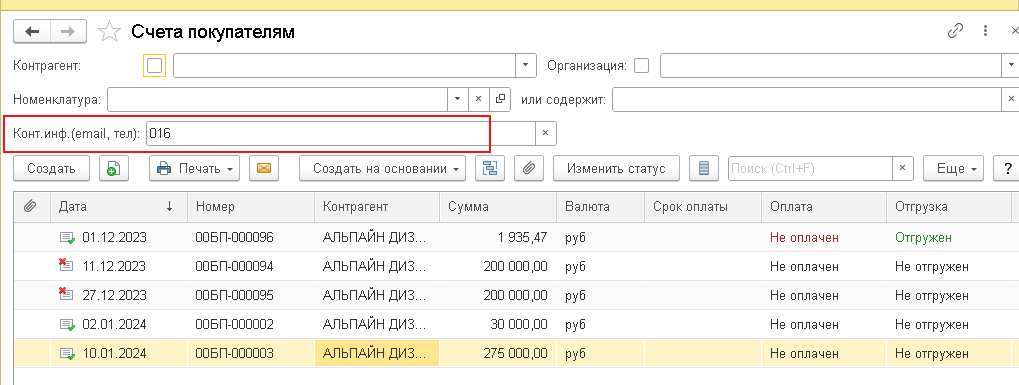Click the red Не оплачен status
Viewport: 1019px width, 385px height.
805,238
